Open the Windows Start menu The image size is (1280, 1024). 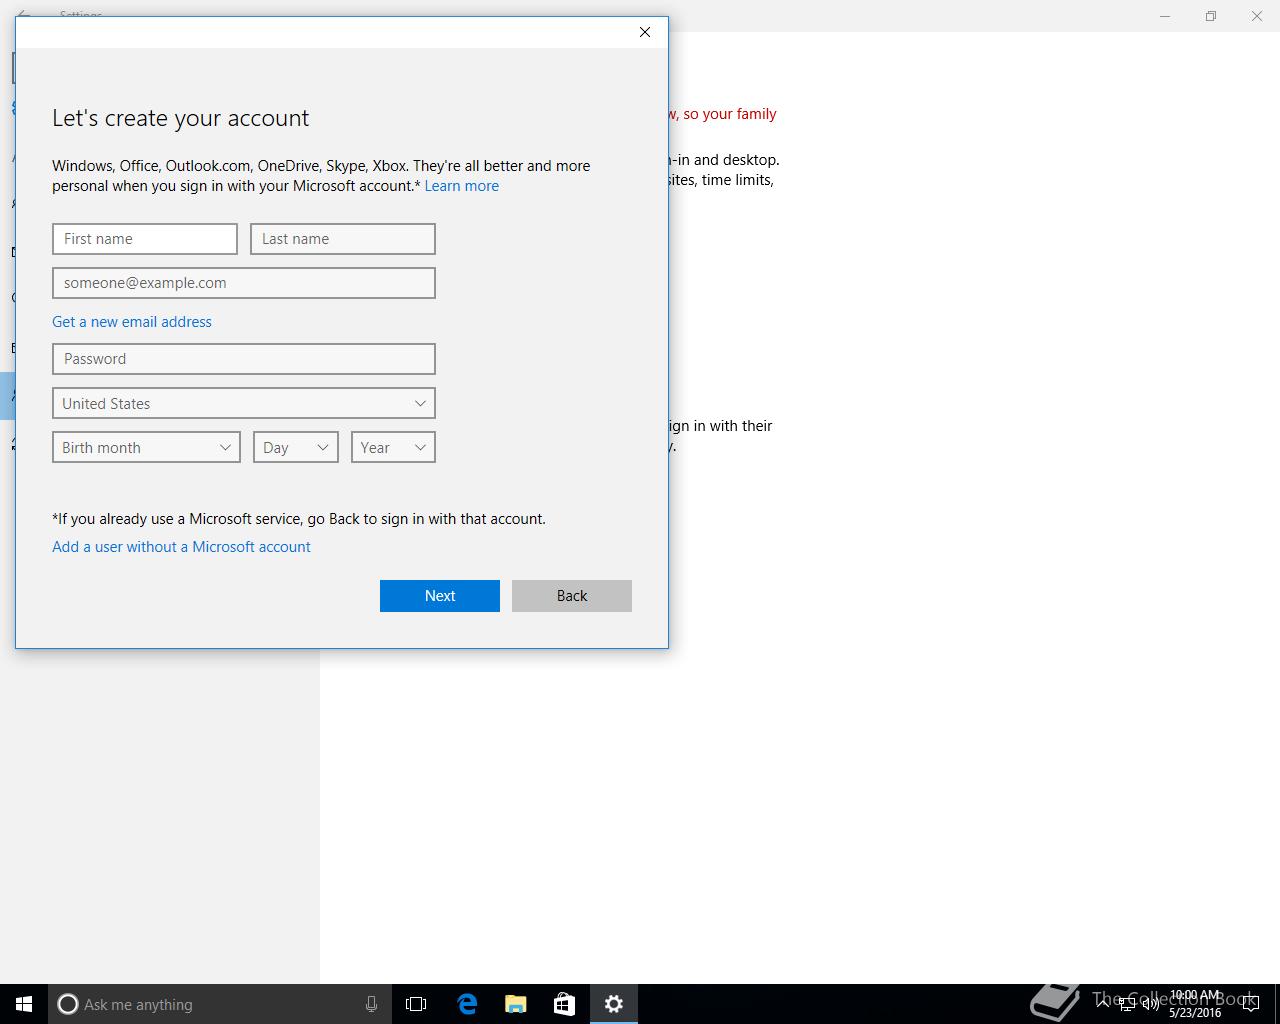[x=24, y=1004]
